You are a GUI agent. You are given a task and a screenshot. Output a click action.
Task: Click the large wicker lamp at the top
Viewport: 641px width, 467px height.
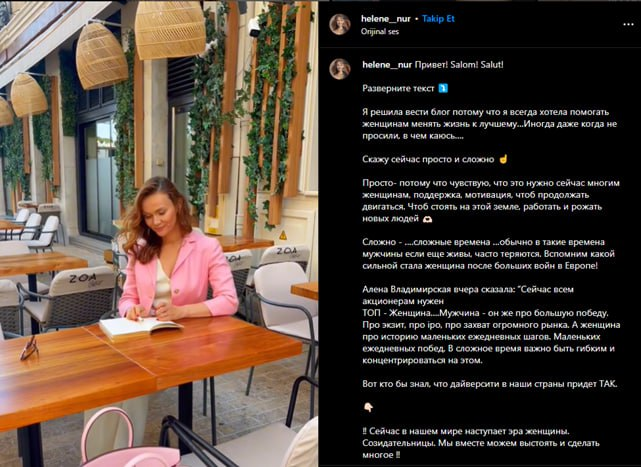pos(170,29)
